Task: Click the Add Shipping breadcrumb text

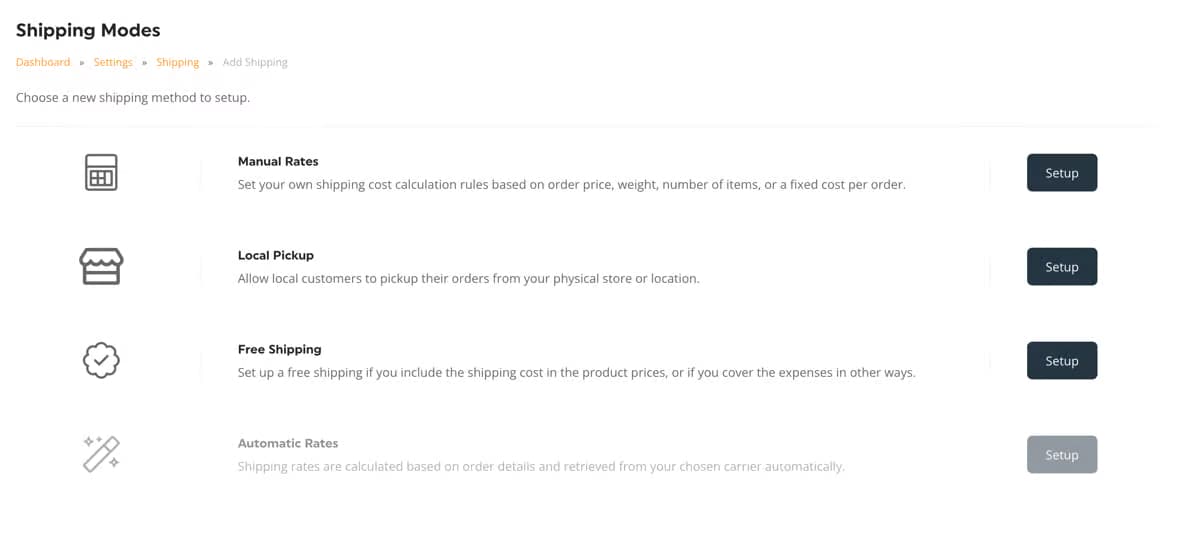Action: click(255, 62)
